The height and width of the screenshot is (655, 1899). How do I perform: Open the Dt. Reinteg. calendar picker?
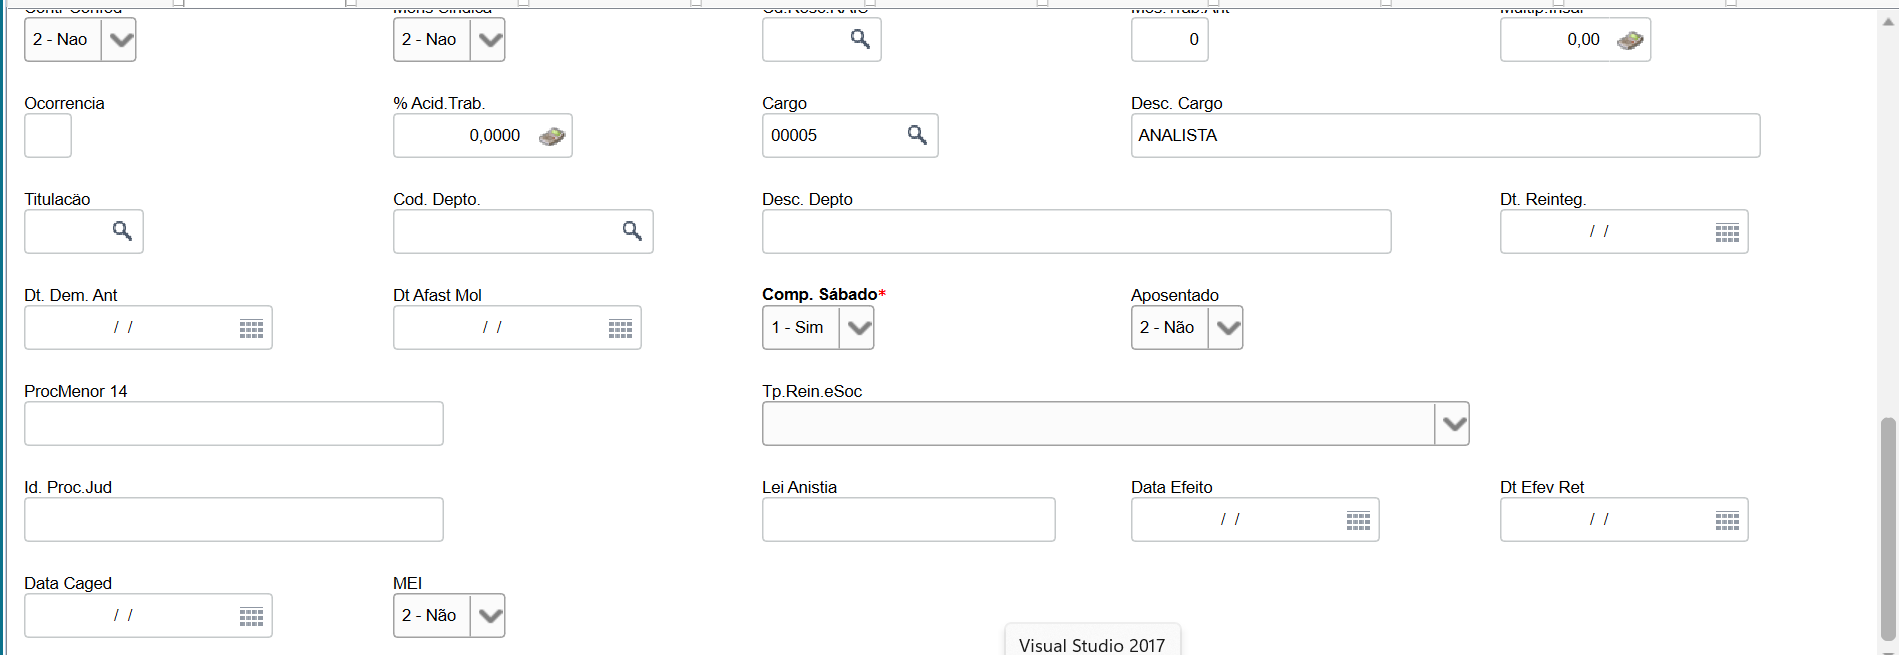1727,232
